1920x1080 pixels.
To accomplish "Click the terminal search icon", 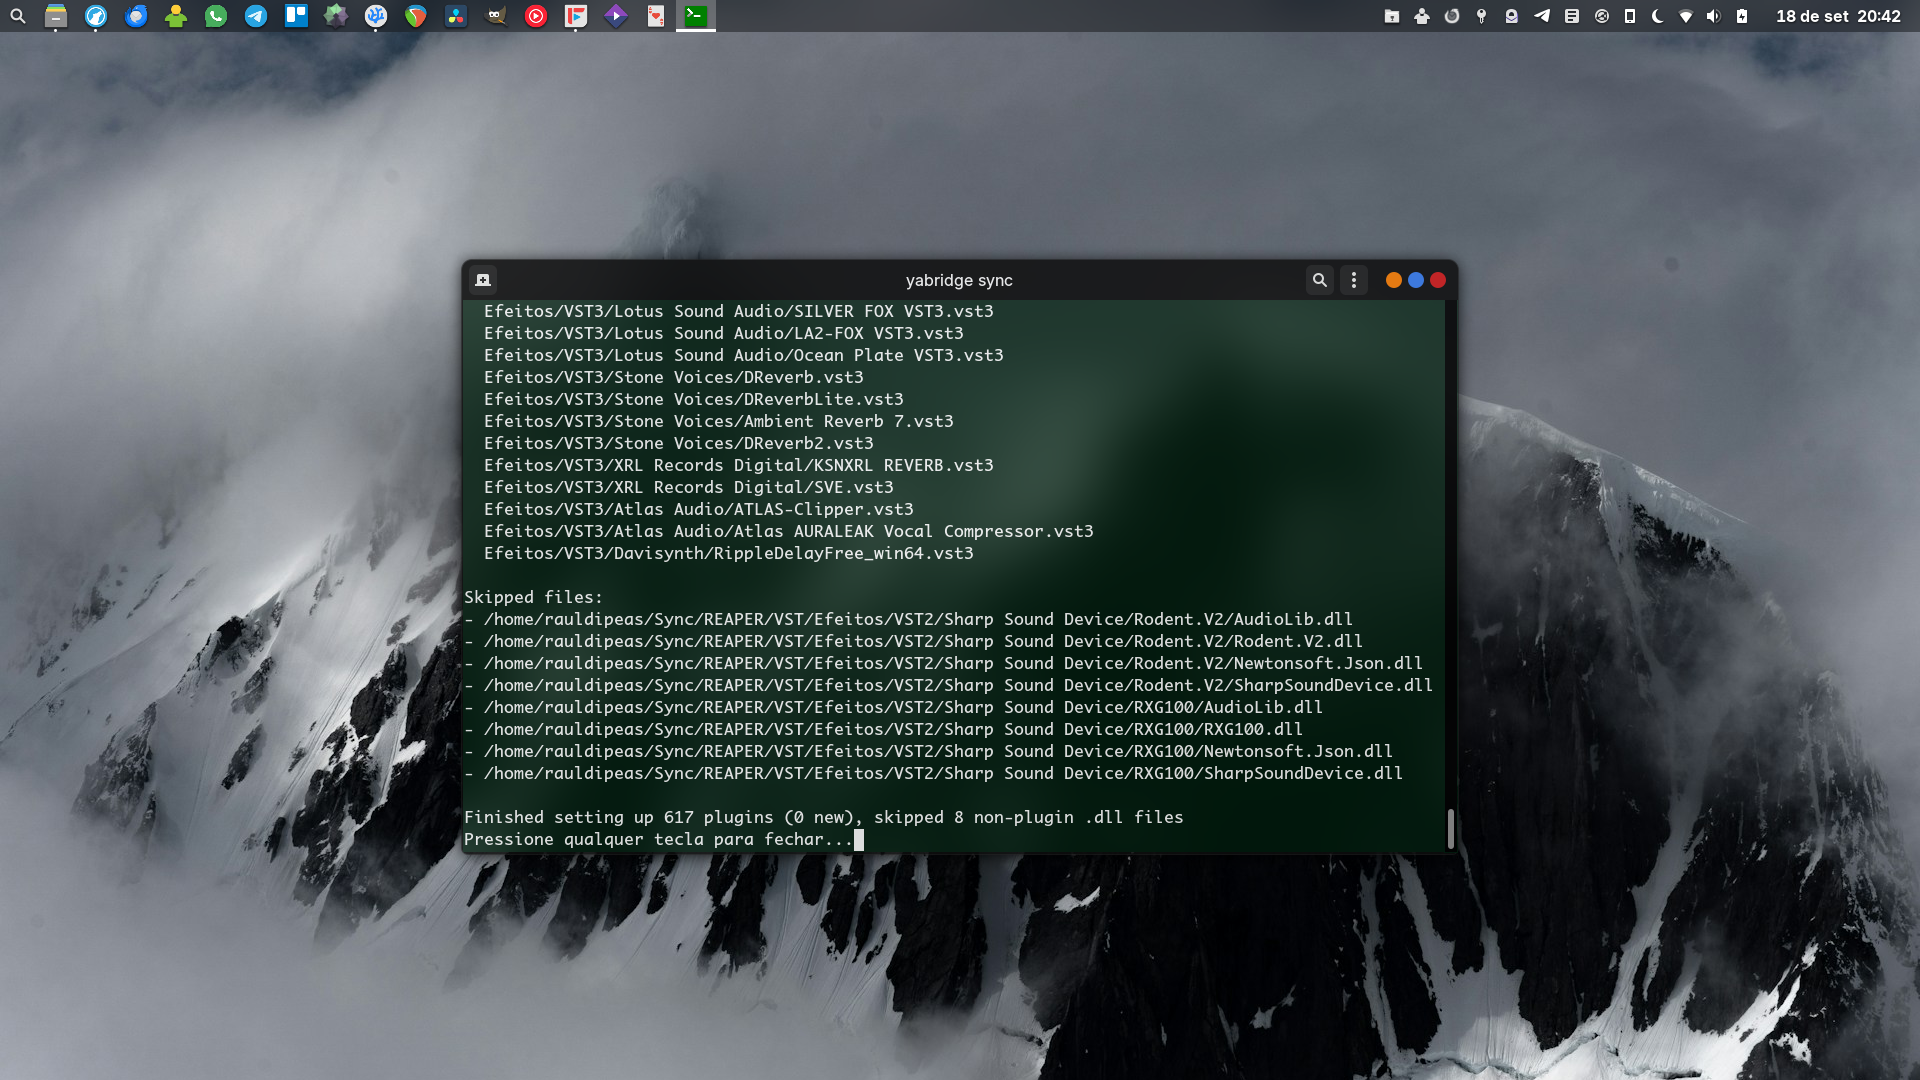I will (x=1319, y=280).
